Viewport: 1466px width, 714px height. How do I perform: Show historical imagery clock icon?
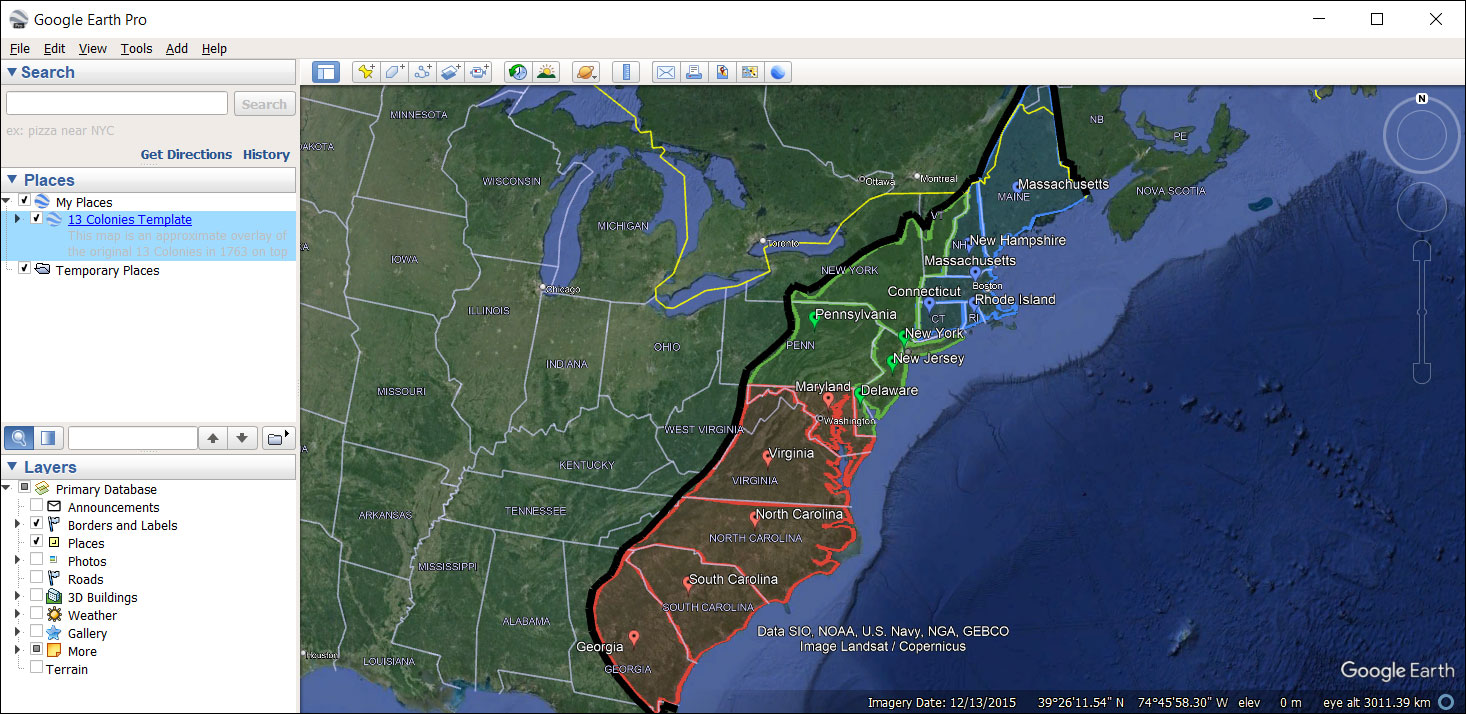click(x=517, y=72)
